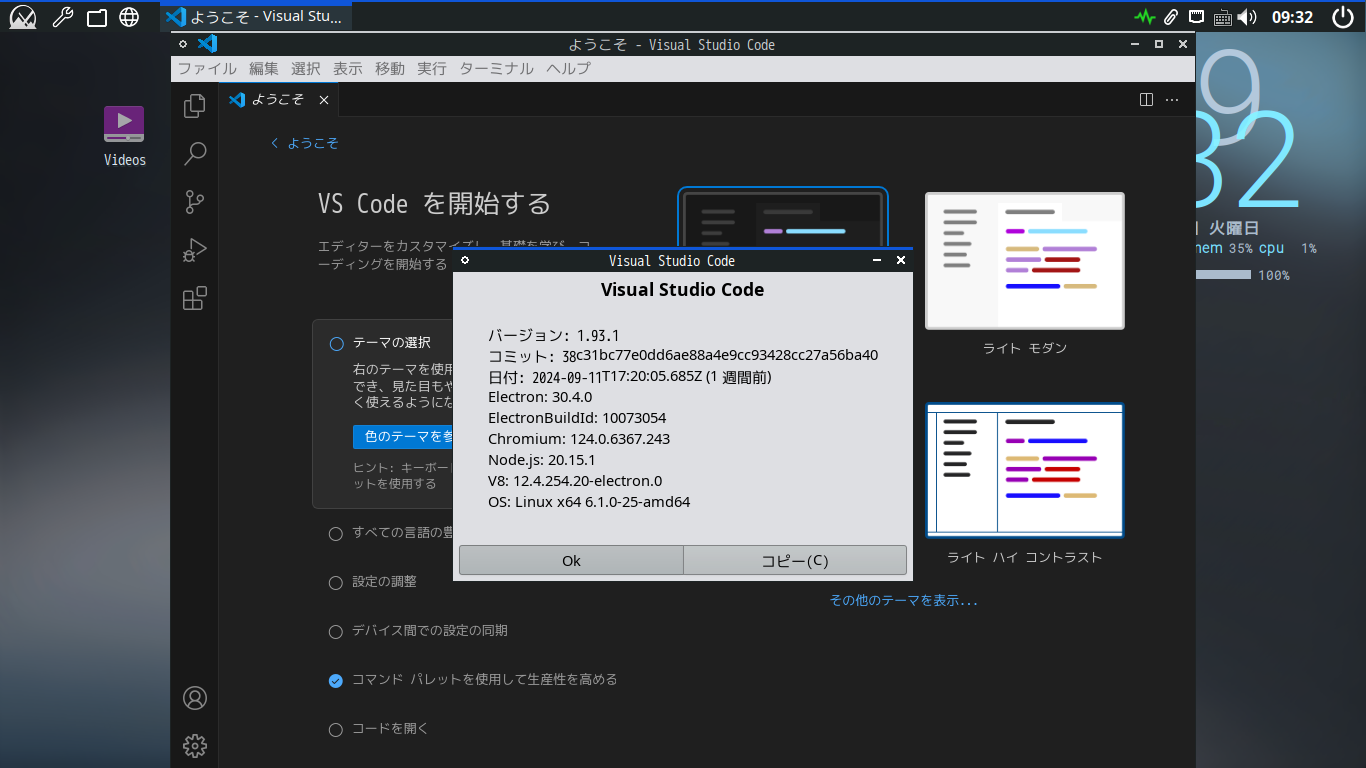
Task: Close the ようこそ editor tab
Action: 324,100
